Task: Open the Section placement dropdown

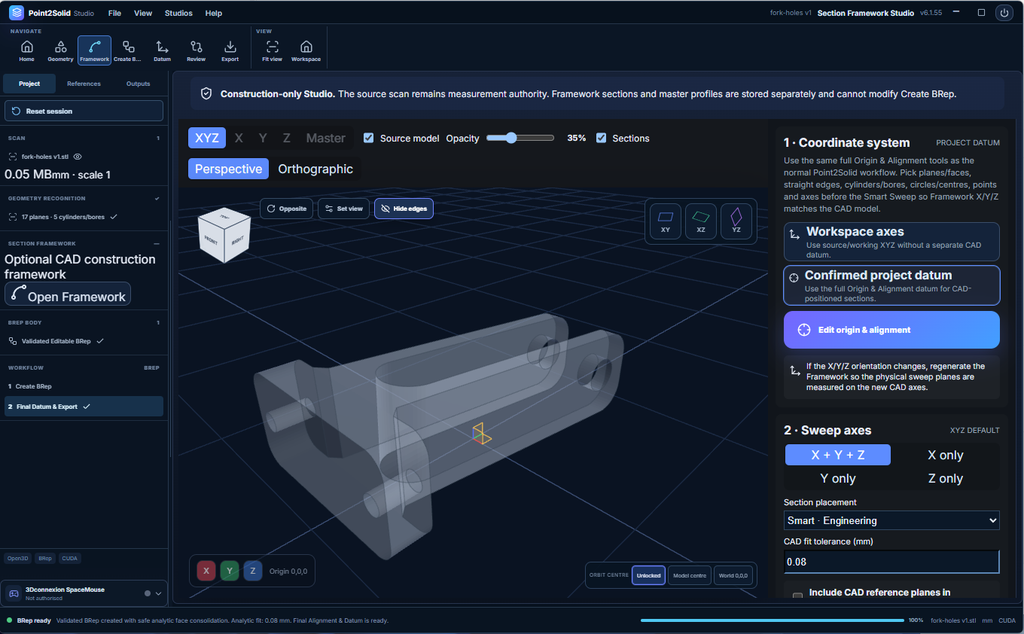Action: [891, 520]
